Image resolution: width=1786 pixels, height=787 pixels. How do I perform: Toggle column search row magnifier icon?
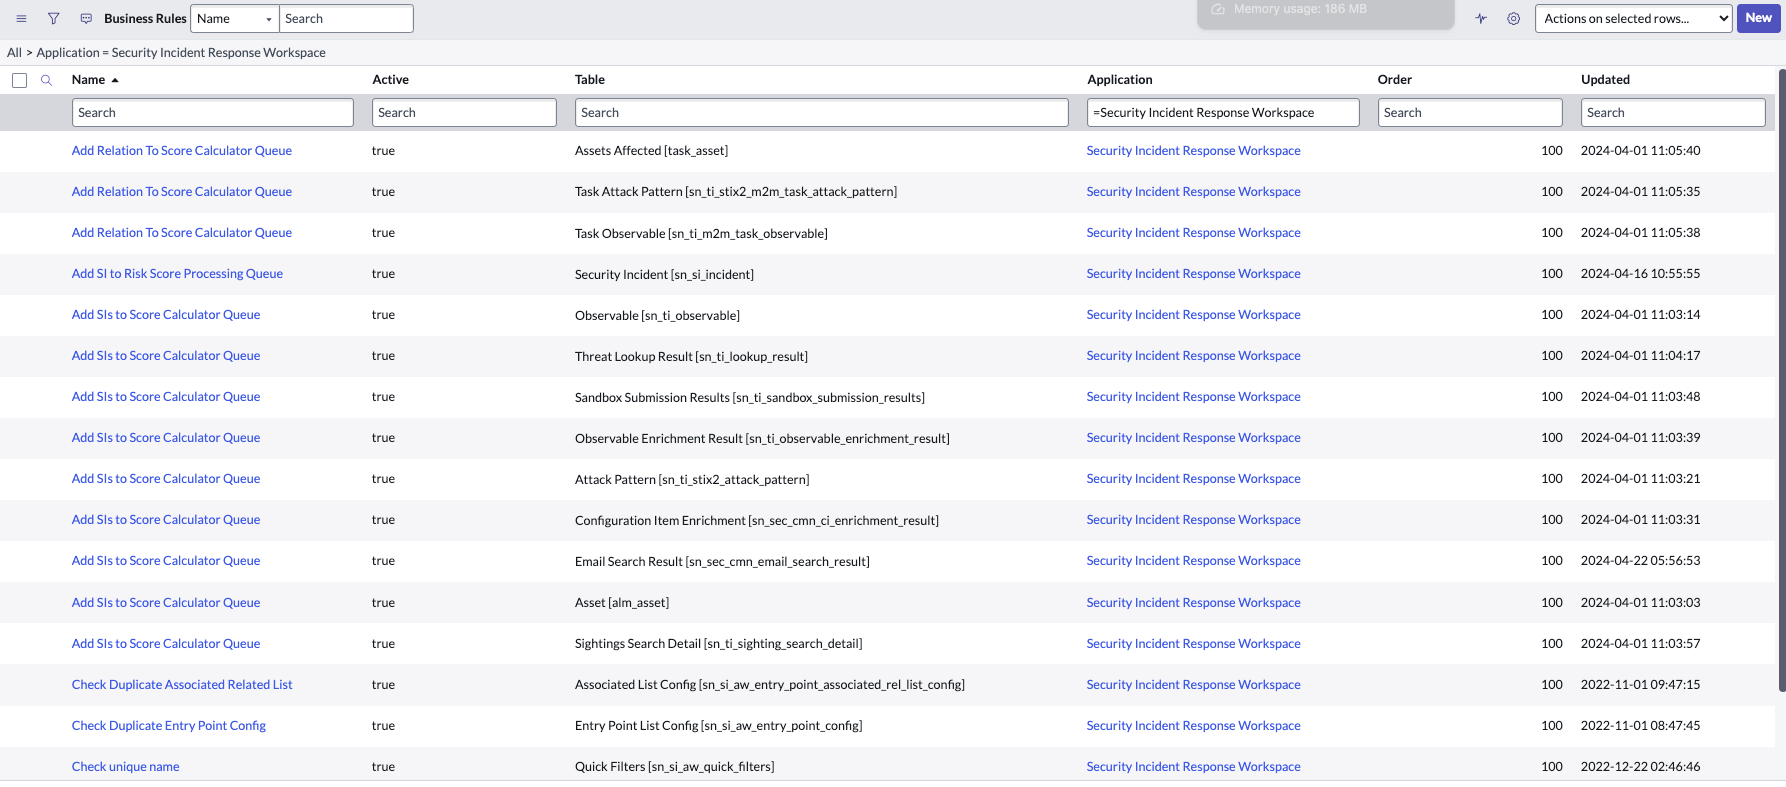[46, 80]
